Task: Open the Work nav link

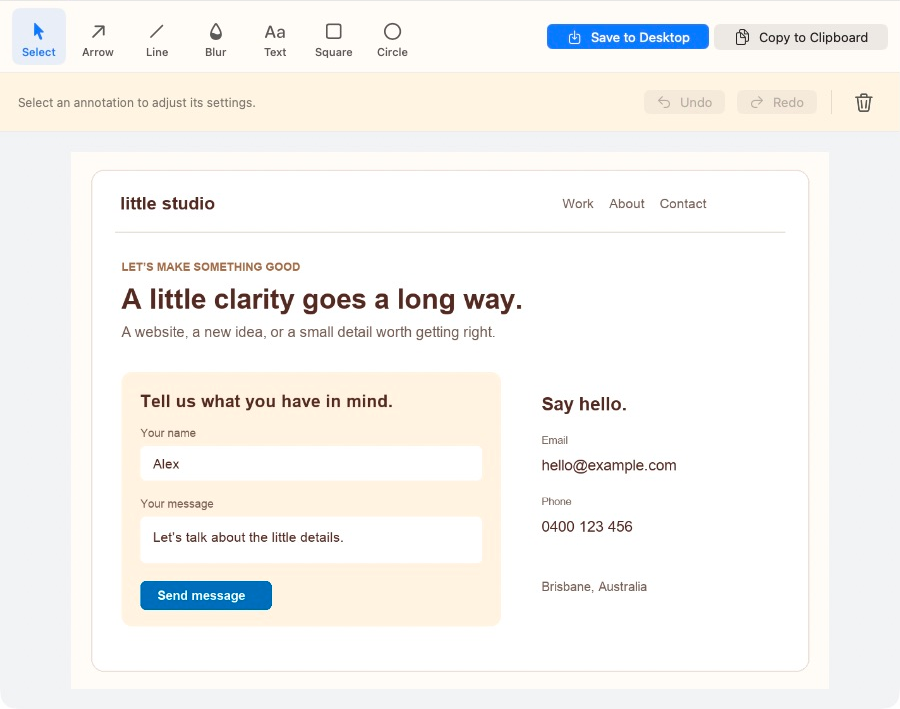Action: pyautogui.click(x=577, y=204)
